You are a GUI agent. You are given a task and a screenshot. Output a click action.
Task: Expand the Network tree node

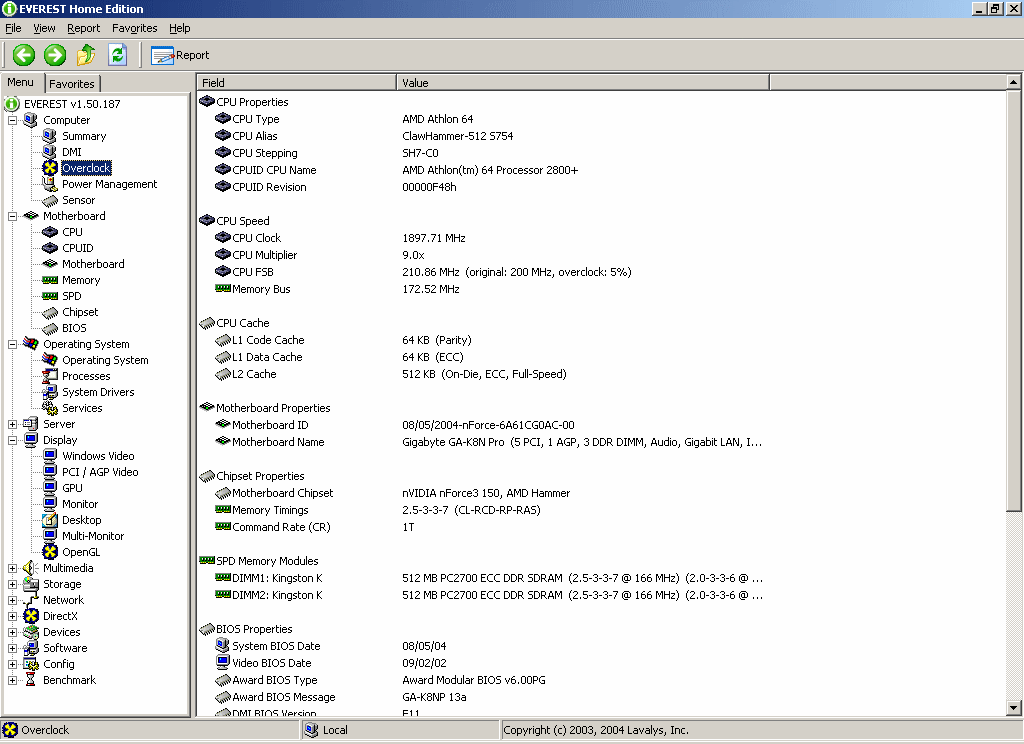coord(12,600)
